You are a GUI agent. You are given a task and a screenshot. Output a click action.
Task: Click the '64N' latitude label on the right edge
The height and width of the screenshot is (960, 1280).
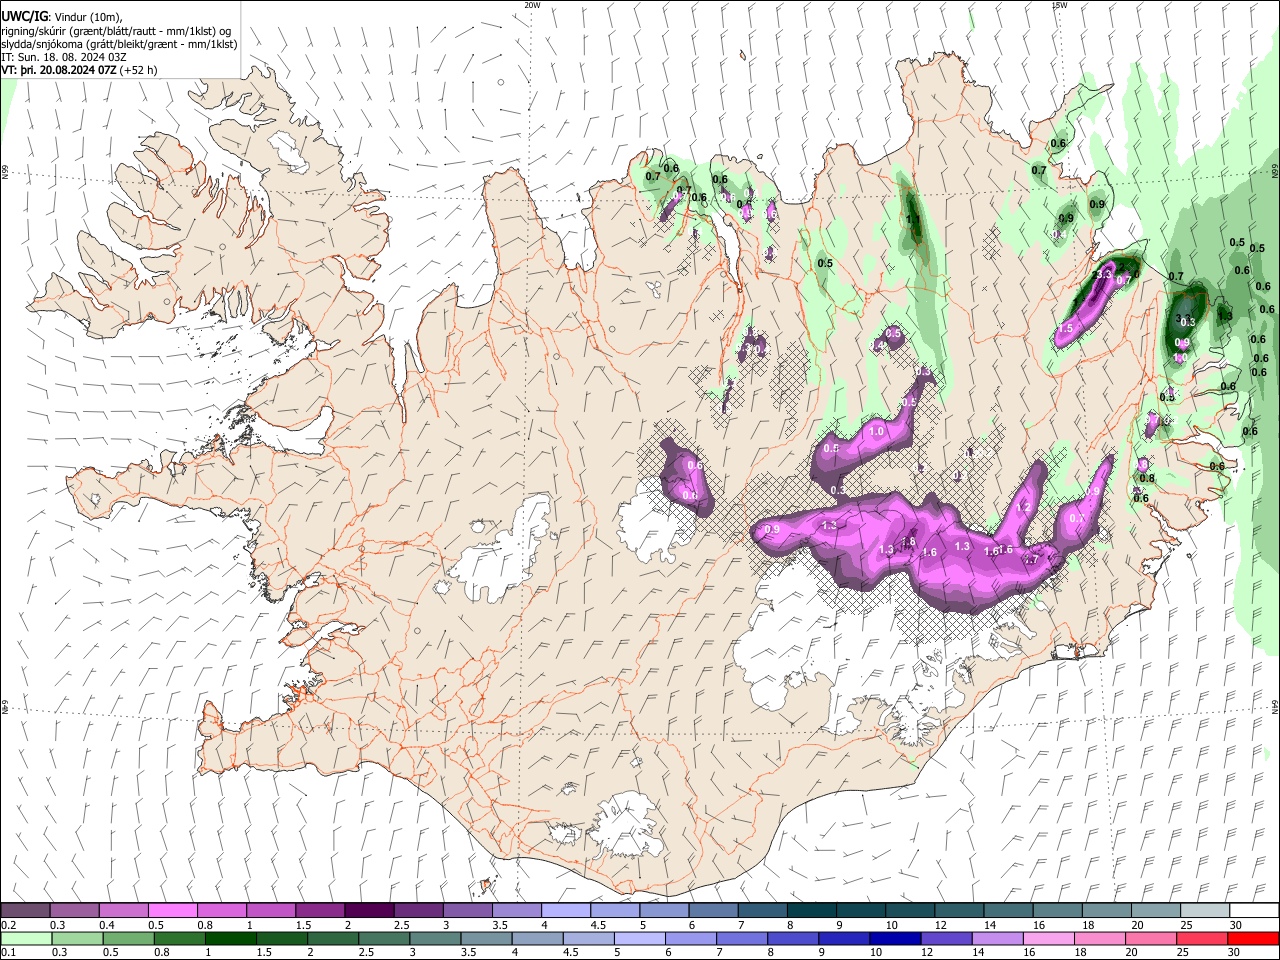point(1275,706)
